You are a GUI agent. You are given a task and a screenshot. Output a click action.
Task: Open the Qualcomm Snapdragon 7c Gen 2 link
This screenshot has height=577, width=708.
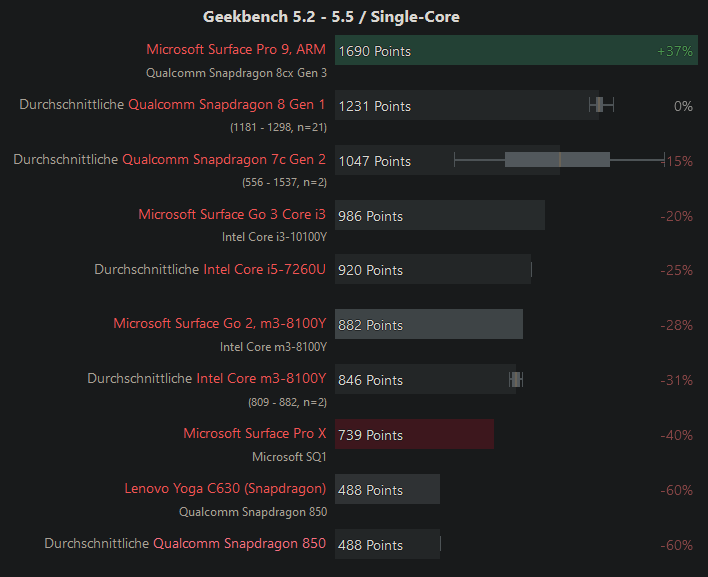click(x=224, y=159)
